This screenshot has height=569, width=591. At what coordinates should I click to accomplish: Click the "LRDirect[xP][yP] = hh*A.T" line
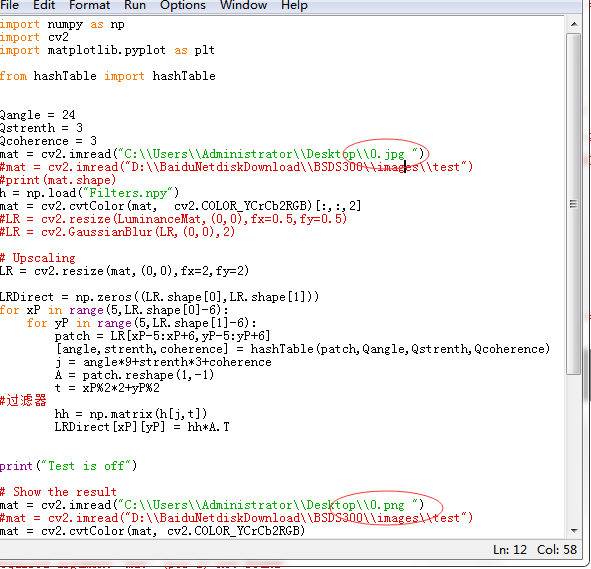142,427
